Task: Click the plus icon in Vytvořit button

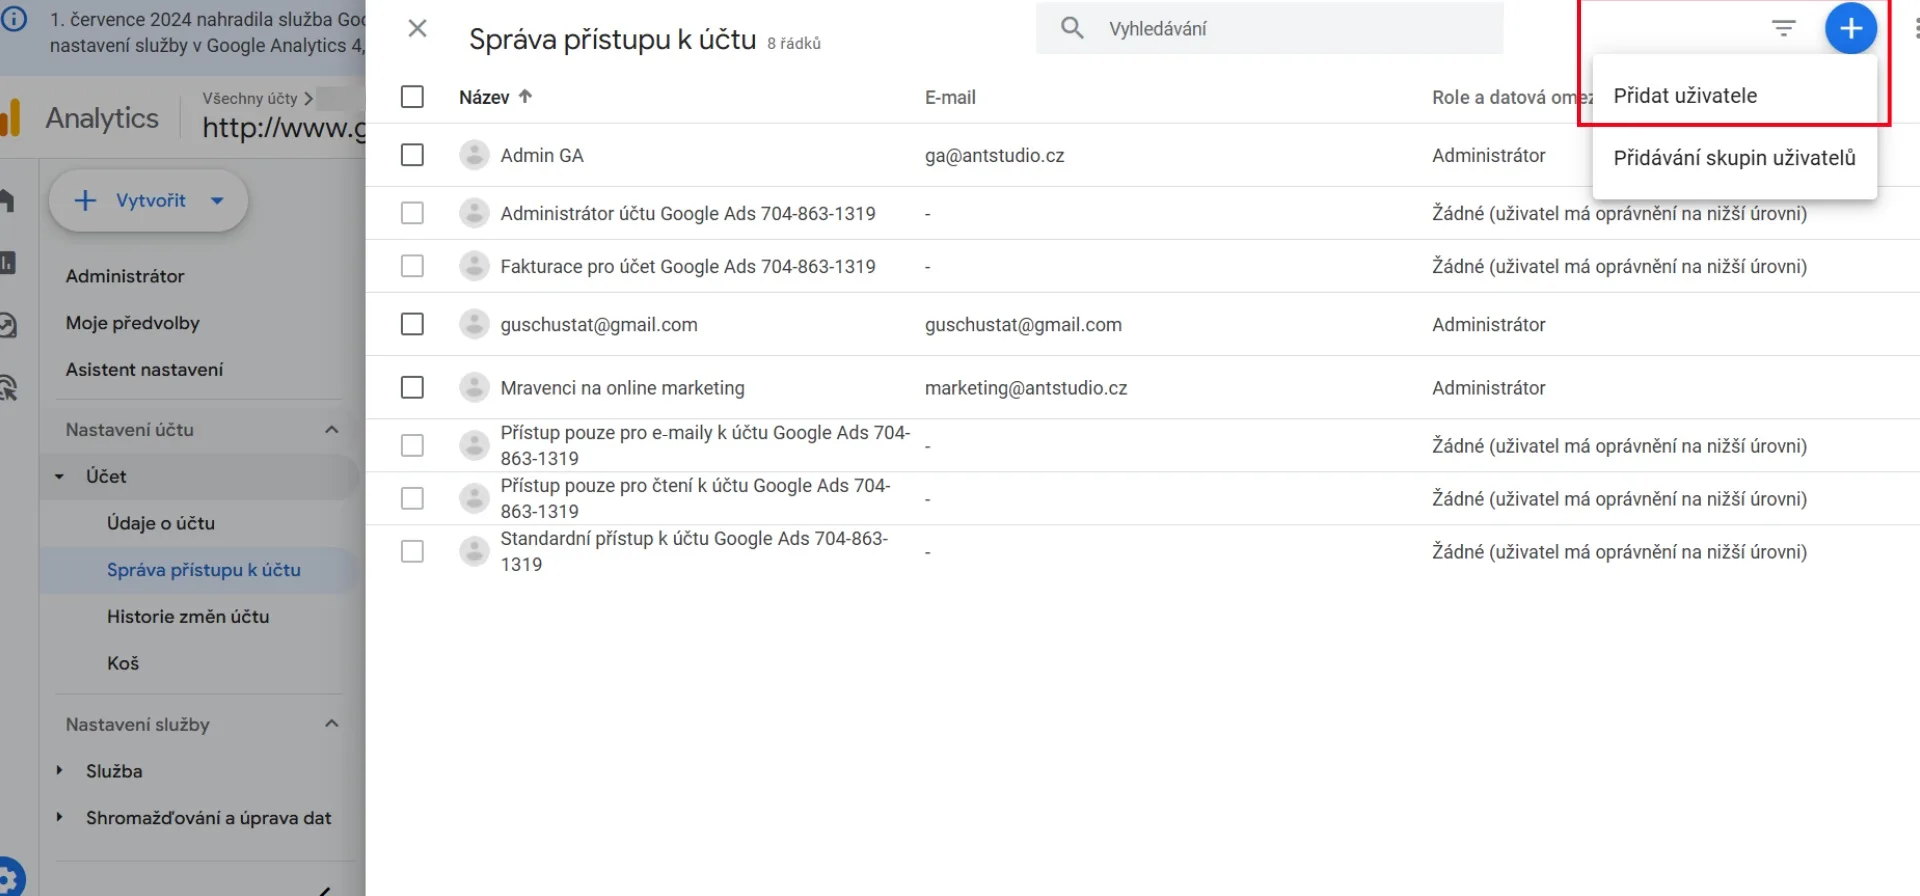Action: [x=86, y=200]
